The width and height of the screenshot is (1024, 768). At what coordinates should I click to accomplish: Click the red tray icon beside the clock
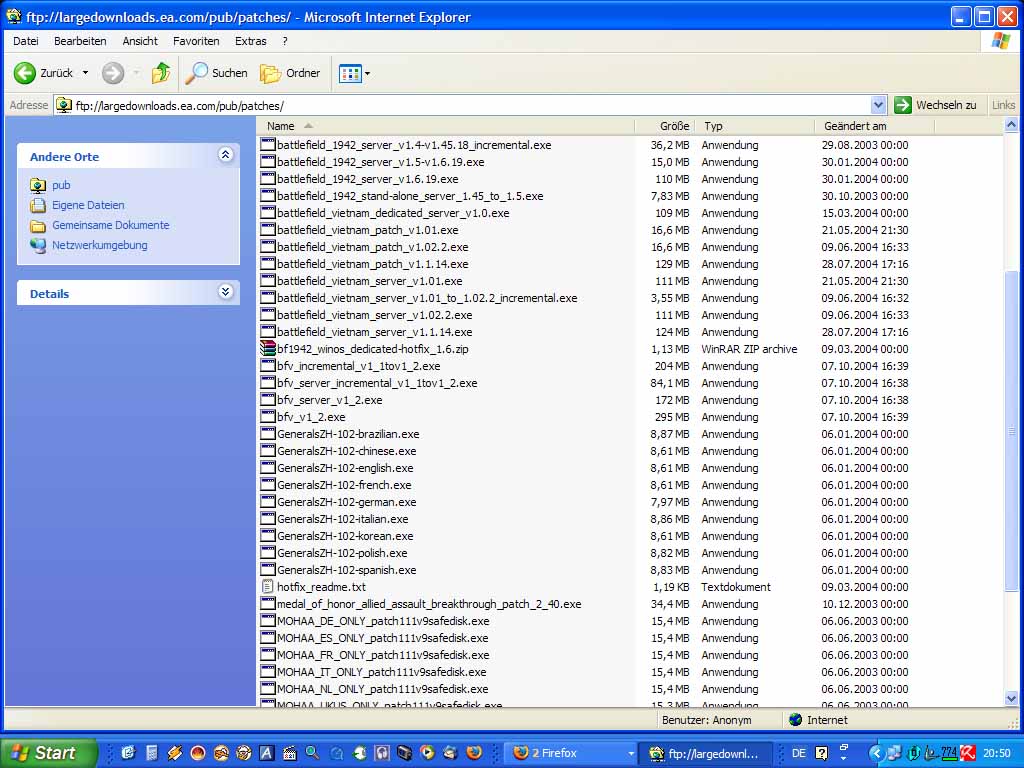967,753
